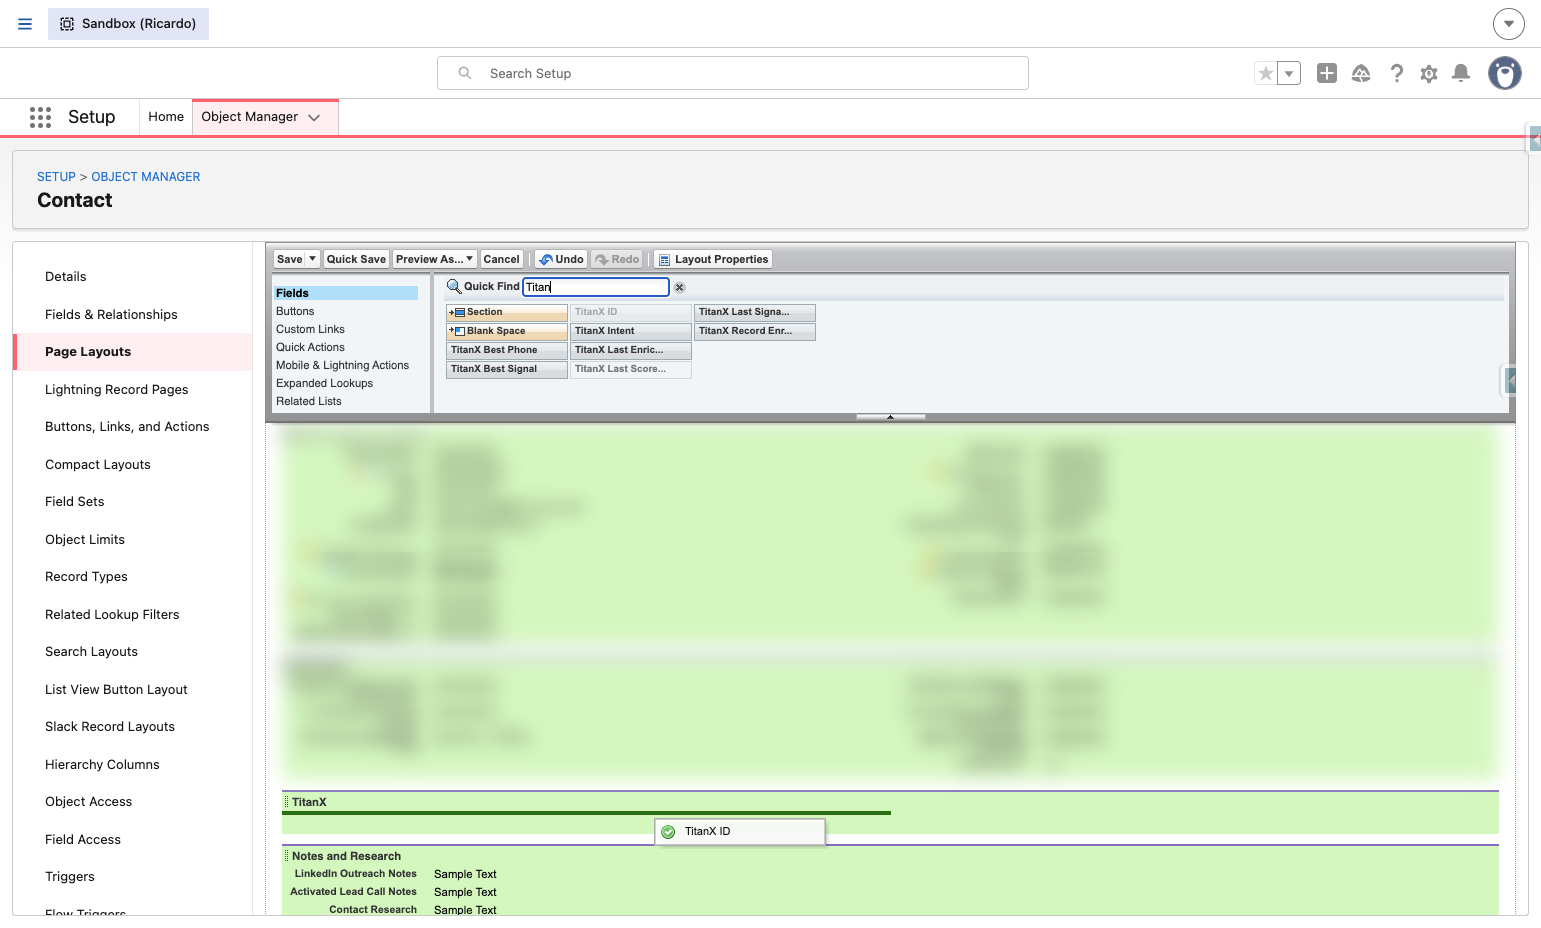Click the Quick Find magnifier icon
This screenshot has width=1541, height=928.
454,287
